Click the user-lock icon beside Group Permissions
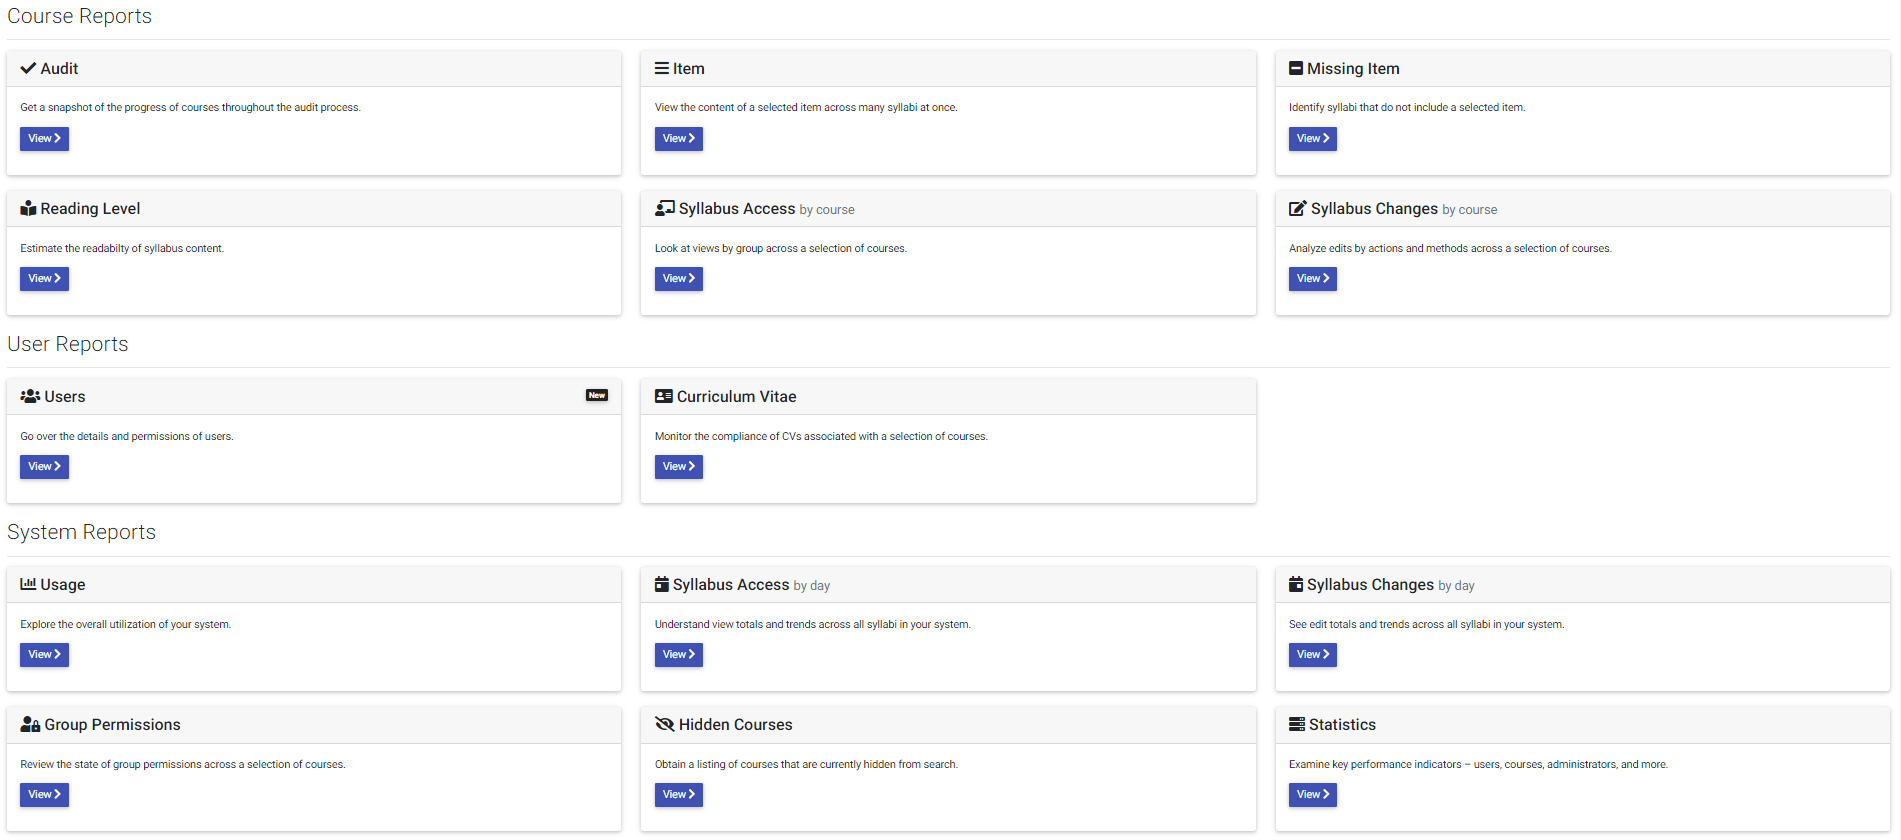This screenshot has width=1901, height=840. pos(30,724)
